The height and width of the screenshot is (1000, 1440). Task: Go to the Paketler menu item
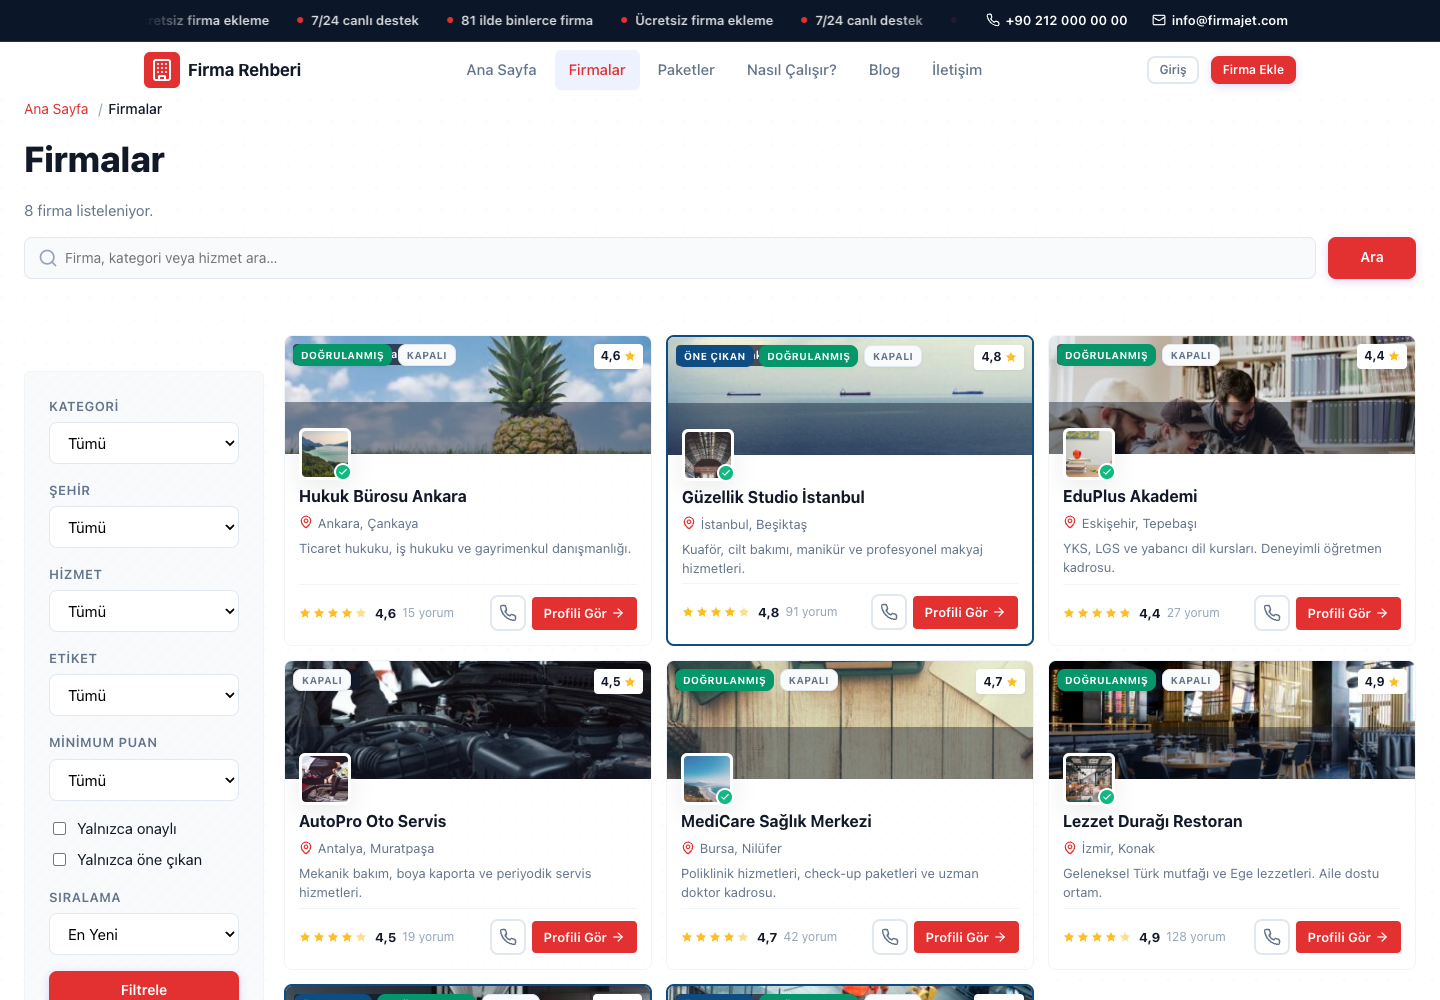(x=686, y=70)
